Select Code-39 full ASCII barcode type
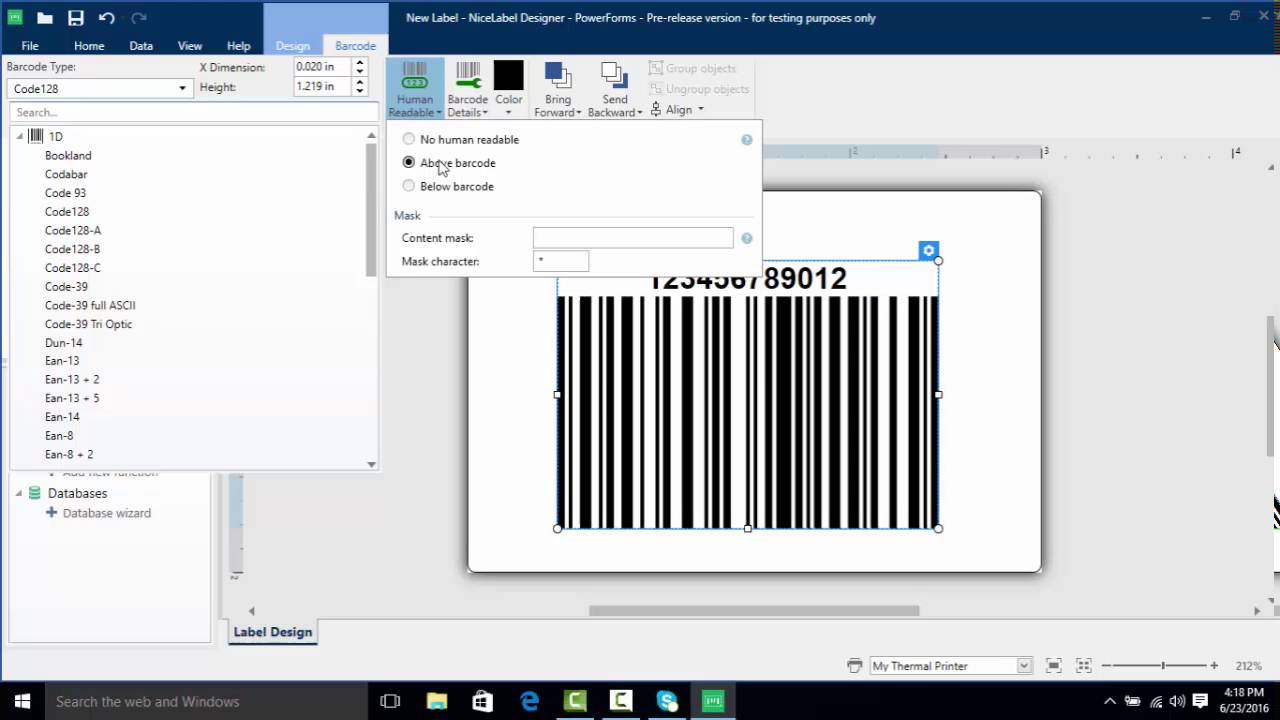The width and height of the screenshot is (1280, 720). pyautogui.click(x=90, y=305)
